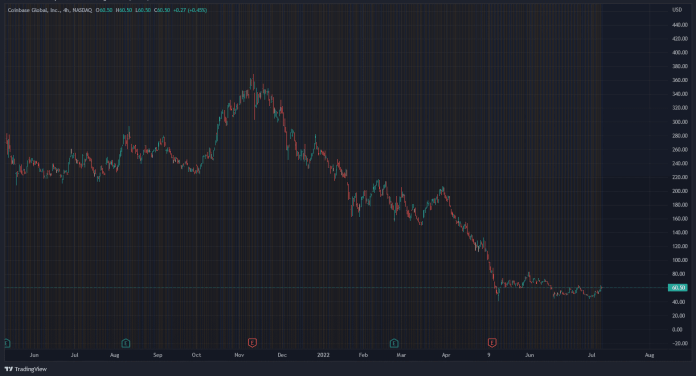This screenshot has width=696, height=376.
Task: Click the close value C60.50 in legend
Action: click(x=162, y=10)
